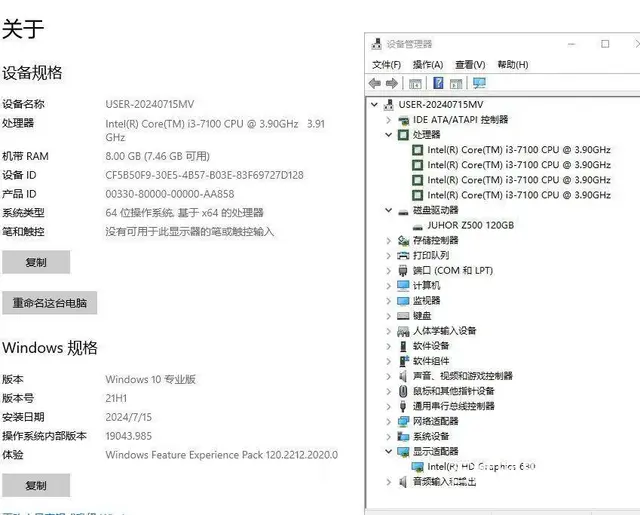The image size is (640, 515).
Task: Click the 打印队列 printer icon
Action: click(403, 256)
